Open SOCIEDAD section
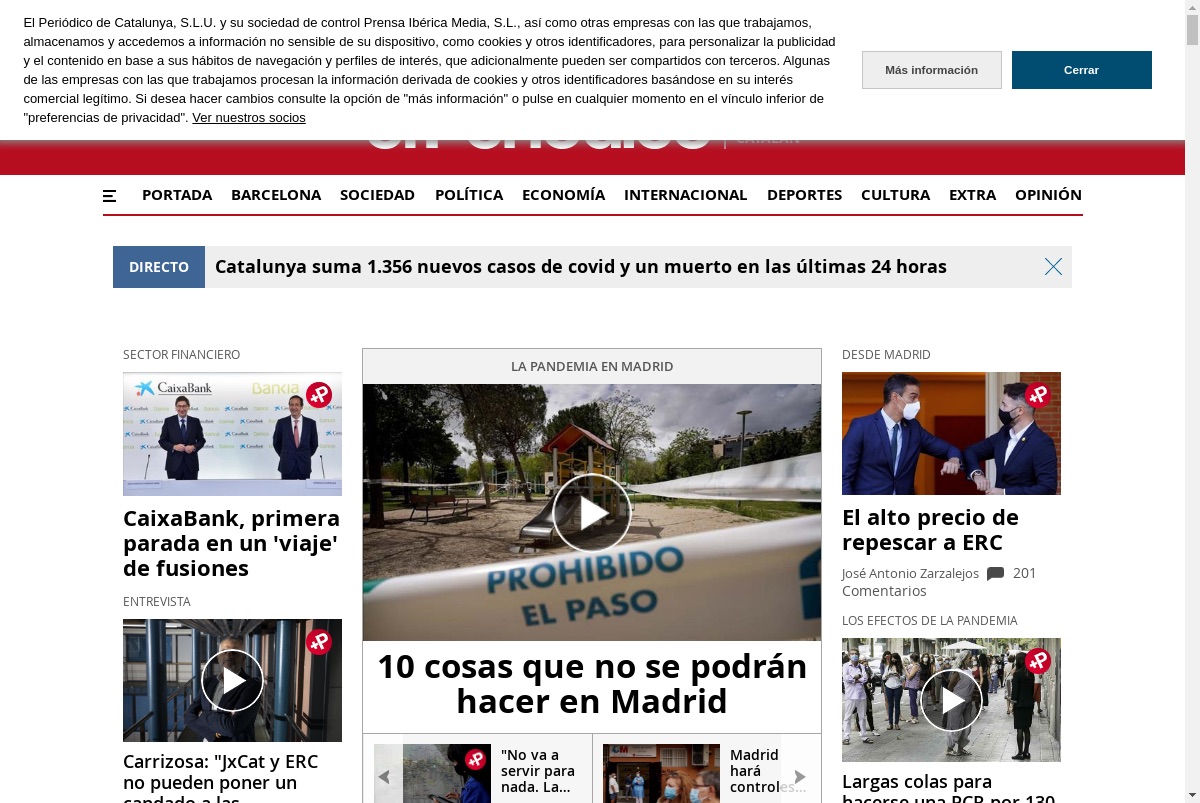Viewport: 1200px width, 803px height. pos(377,195)
